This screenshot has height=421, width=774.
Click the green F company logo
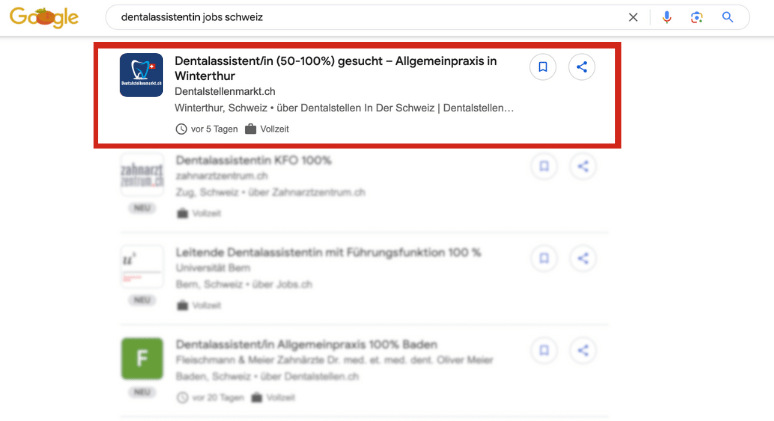click(142, 359)
